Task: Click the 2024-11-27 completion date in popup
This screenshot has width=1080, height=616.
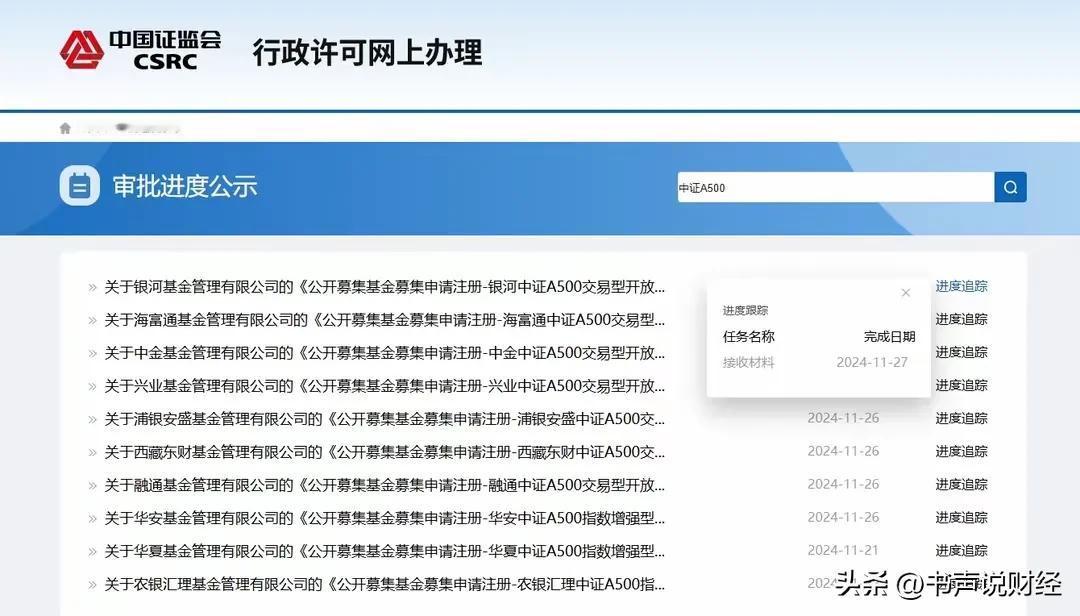Action: coord(872,362)
